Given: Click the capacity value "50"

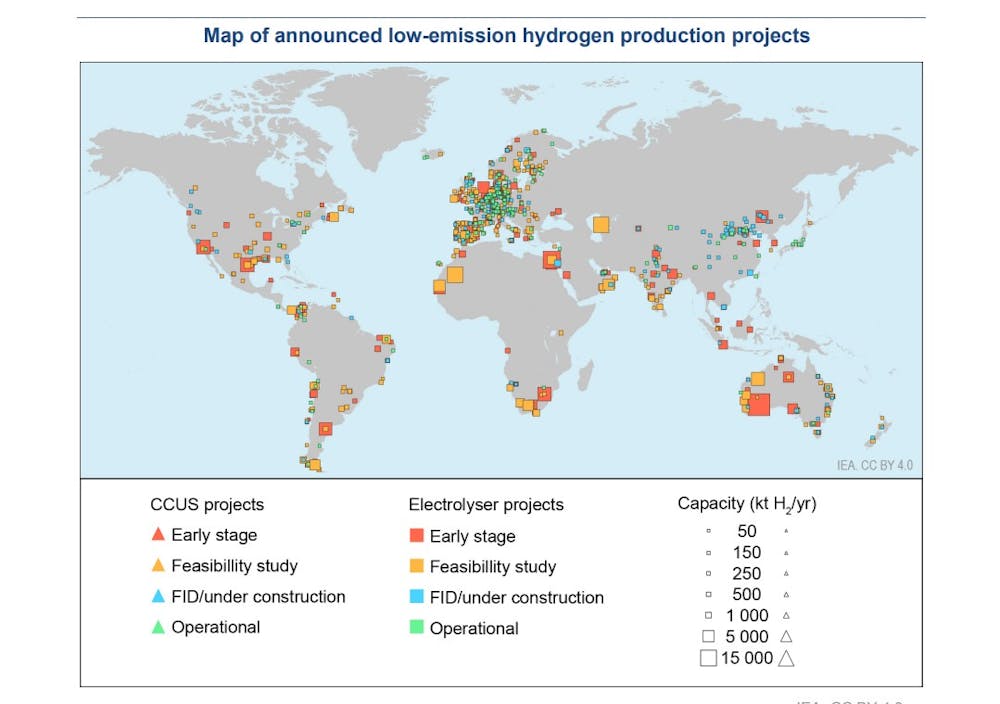Looking at the screenshot, I should tap(747, 531).
